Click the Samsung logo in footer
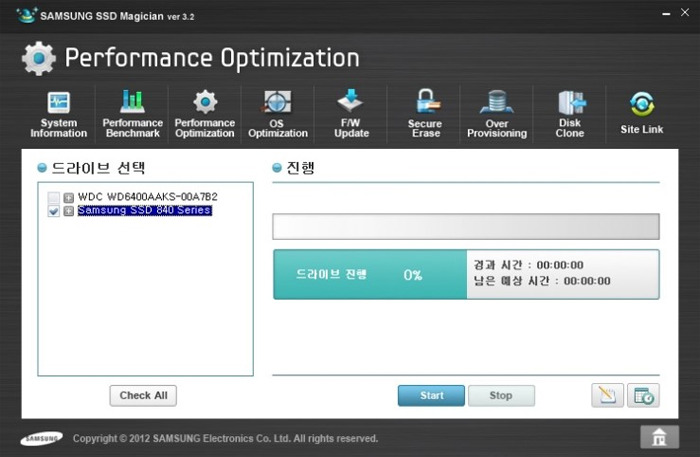 tap(42, 439)
